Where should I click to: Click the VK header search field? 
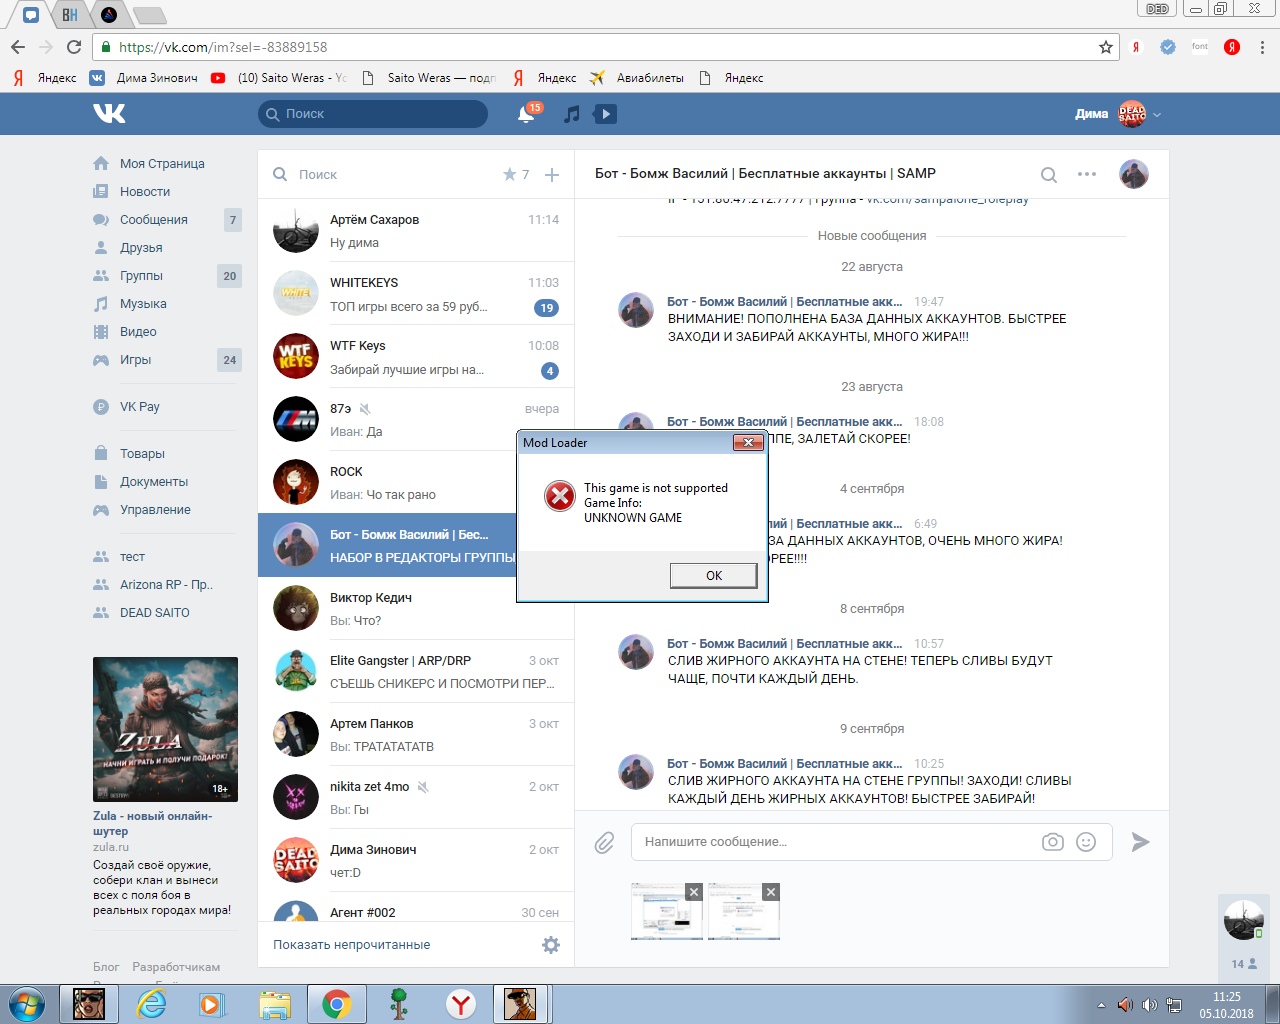coord(373,114)
